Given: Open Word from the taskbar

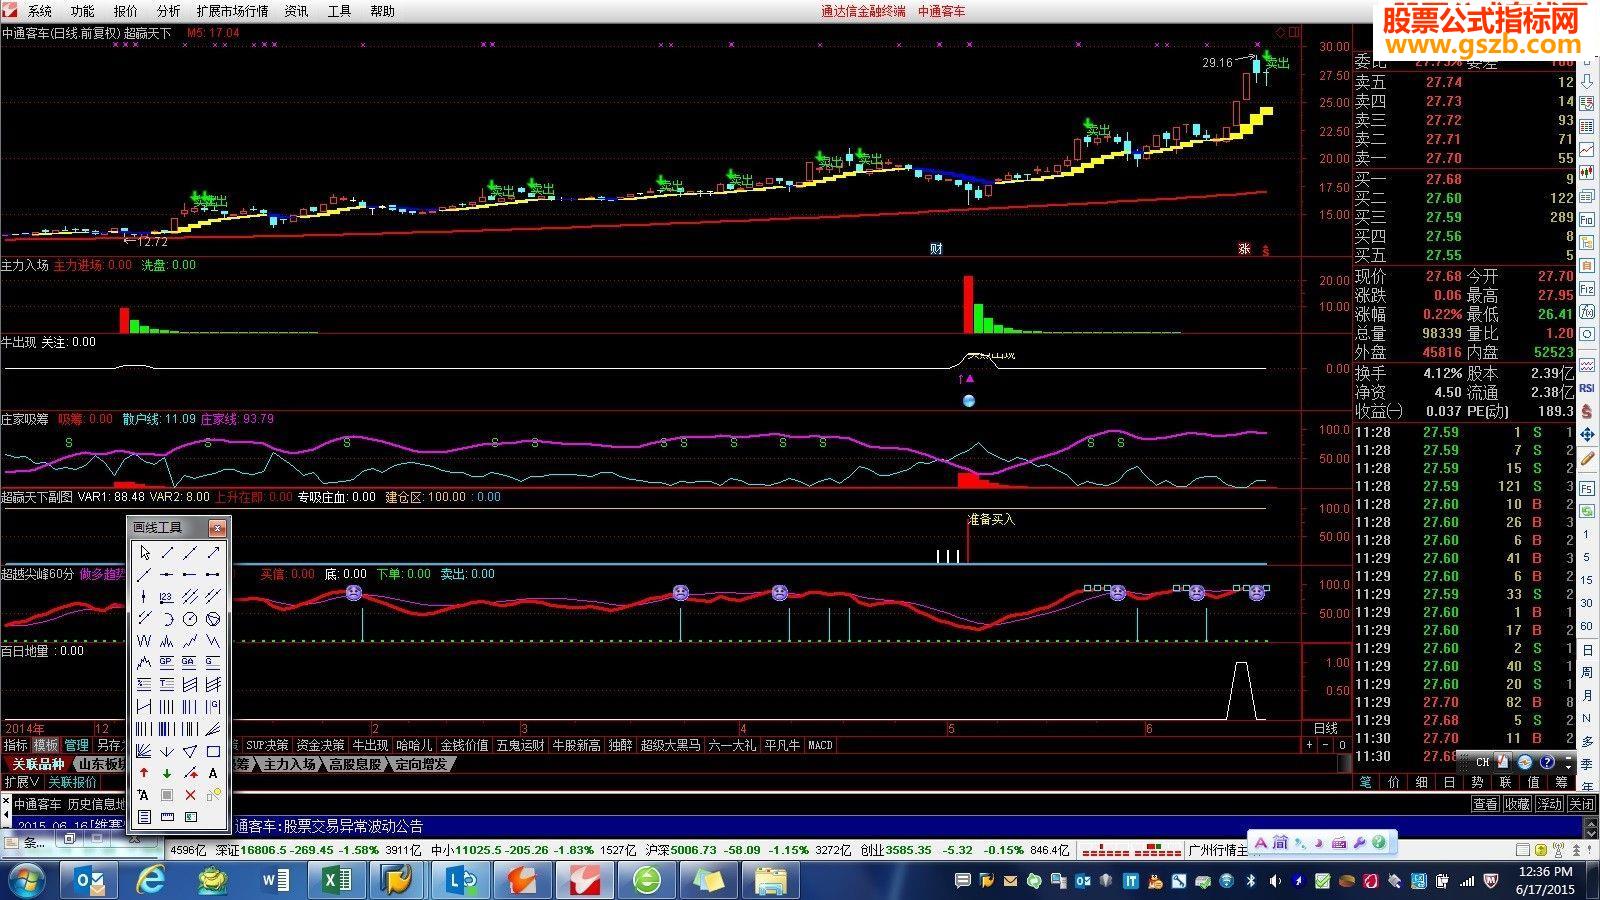Looking at the screenshot, I should [x=275, y=880].
